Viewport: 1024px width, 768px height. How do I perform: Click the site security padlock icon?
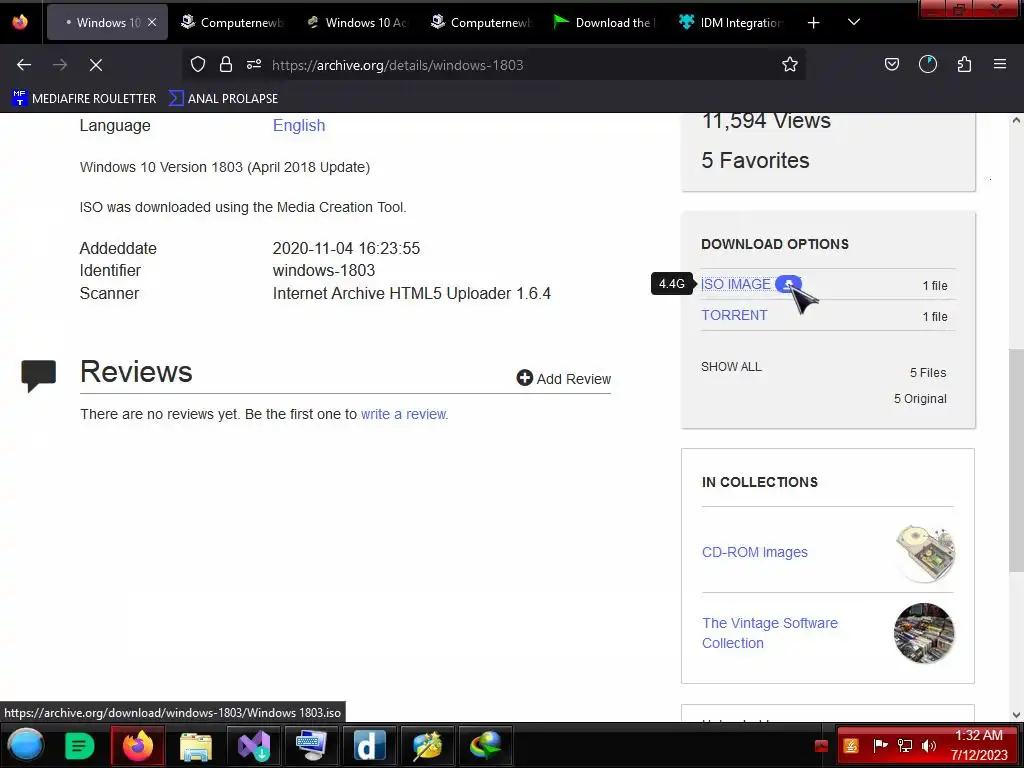[226, 64]
